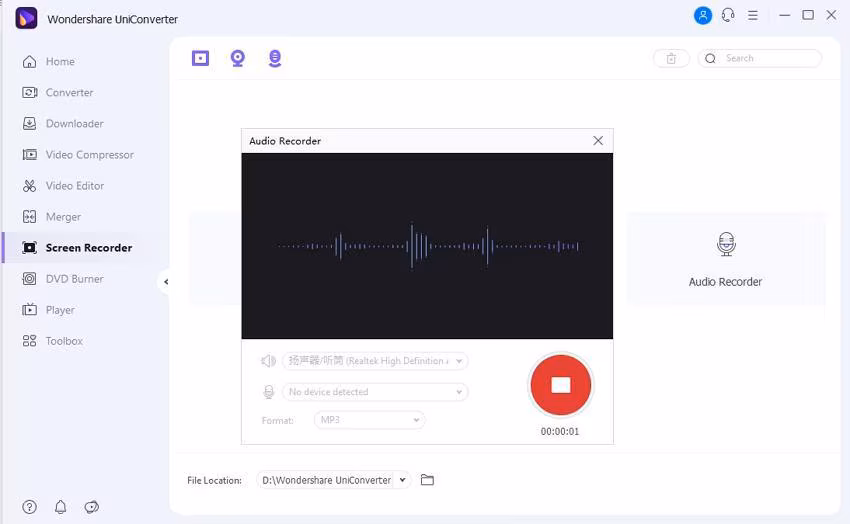Click the File Location label
This screenshot has width=850, height=524.
click(214, 481)
